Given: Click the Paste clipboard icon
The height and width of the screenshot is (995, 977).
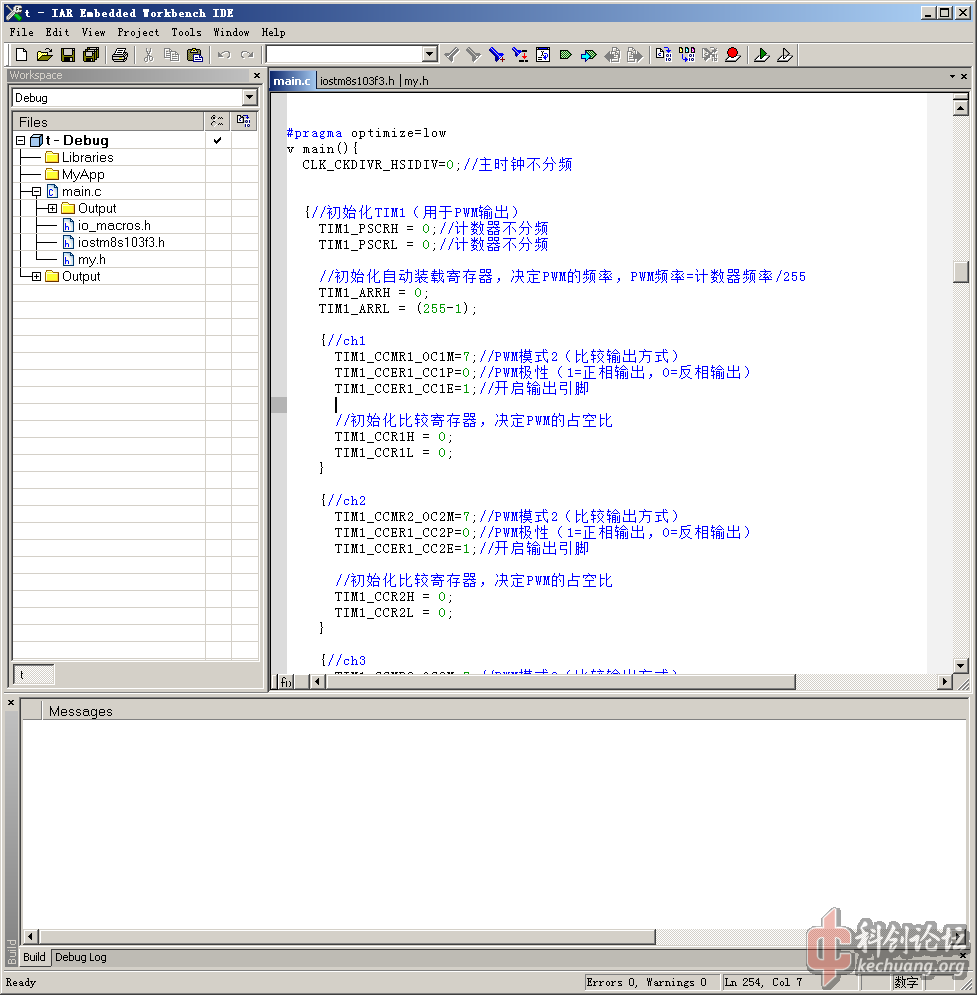Looking at the screenshot, I should point(195,55).
